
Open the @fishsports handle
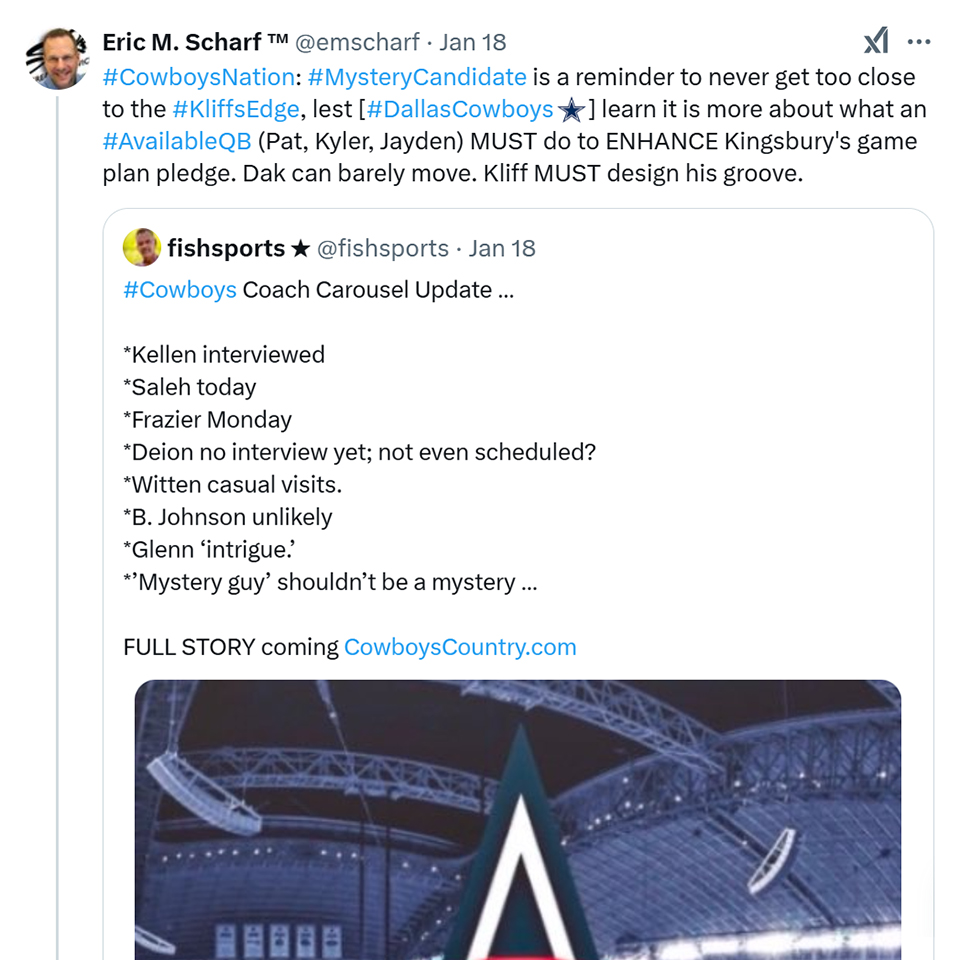click(x=383, y=249)
